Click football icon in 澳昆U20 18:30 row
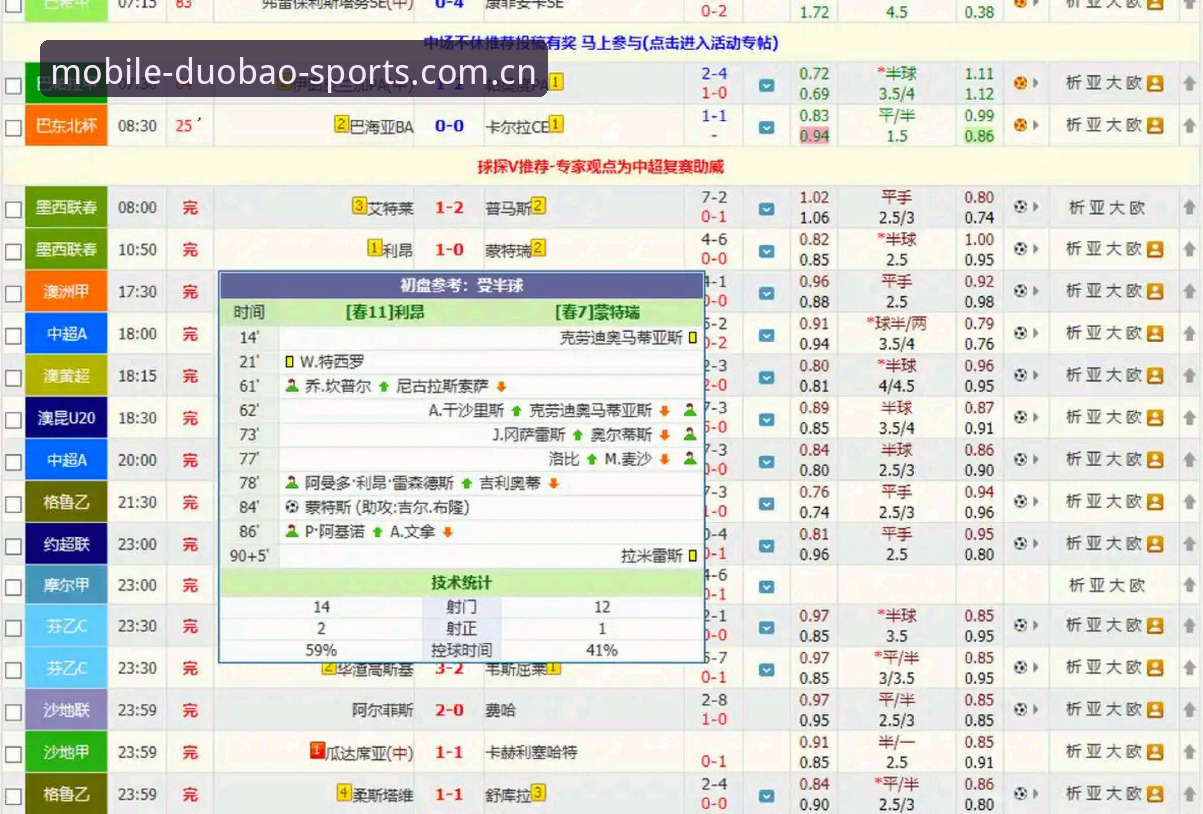 click(1020, 417)
